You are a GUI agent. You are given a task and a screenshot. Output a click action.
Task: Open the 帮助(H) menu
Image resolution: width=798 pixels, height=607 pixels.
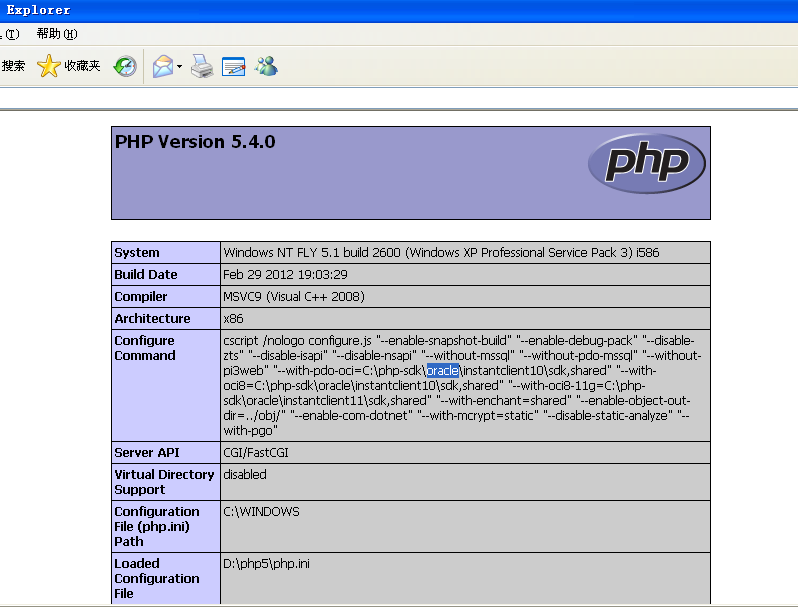tap(57, 34)
